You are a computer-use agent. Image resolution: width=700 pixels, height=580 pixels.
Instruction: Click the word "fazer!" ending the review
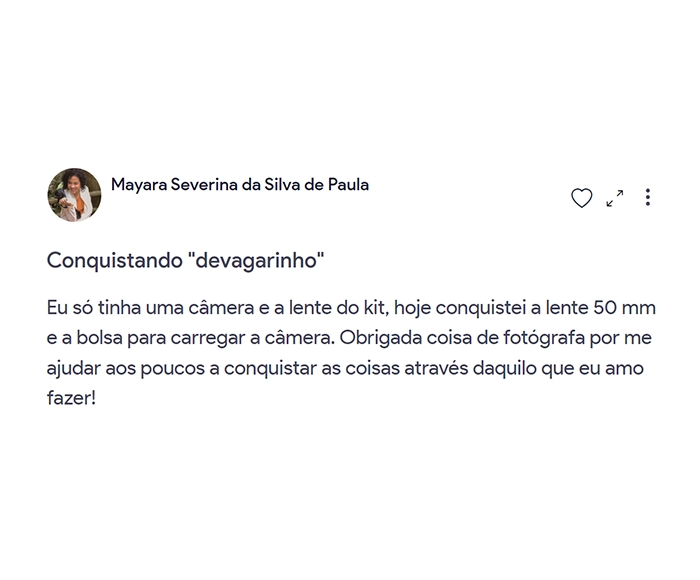[71, 399]
